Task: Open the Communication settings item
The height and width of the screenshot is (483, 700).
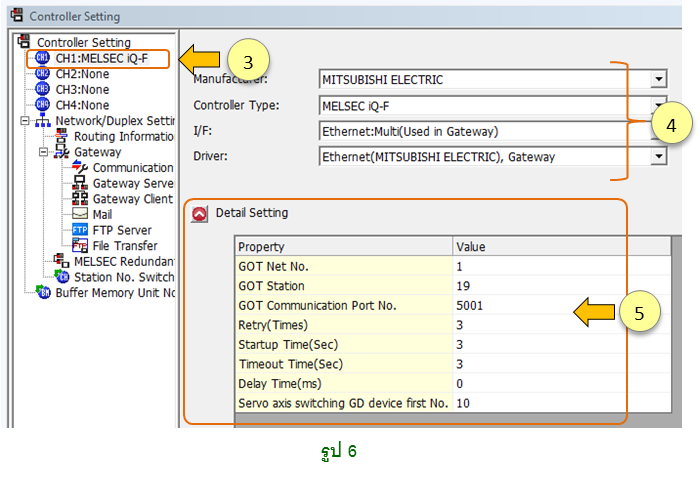Action: pos(133,168)
